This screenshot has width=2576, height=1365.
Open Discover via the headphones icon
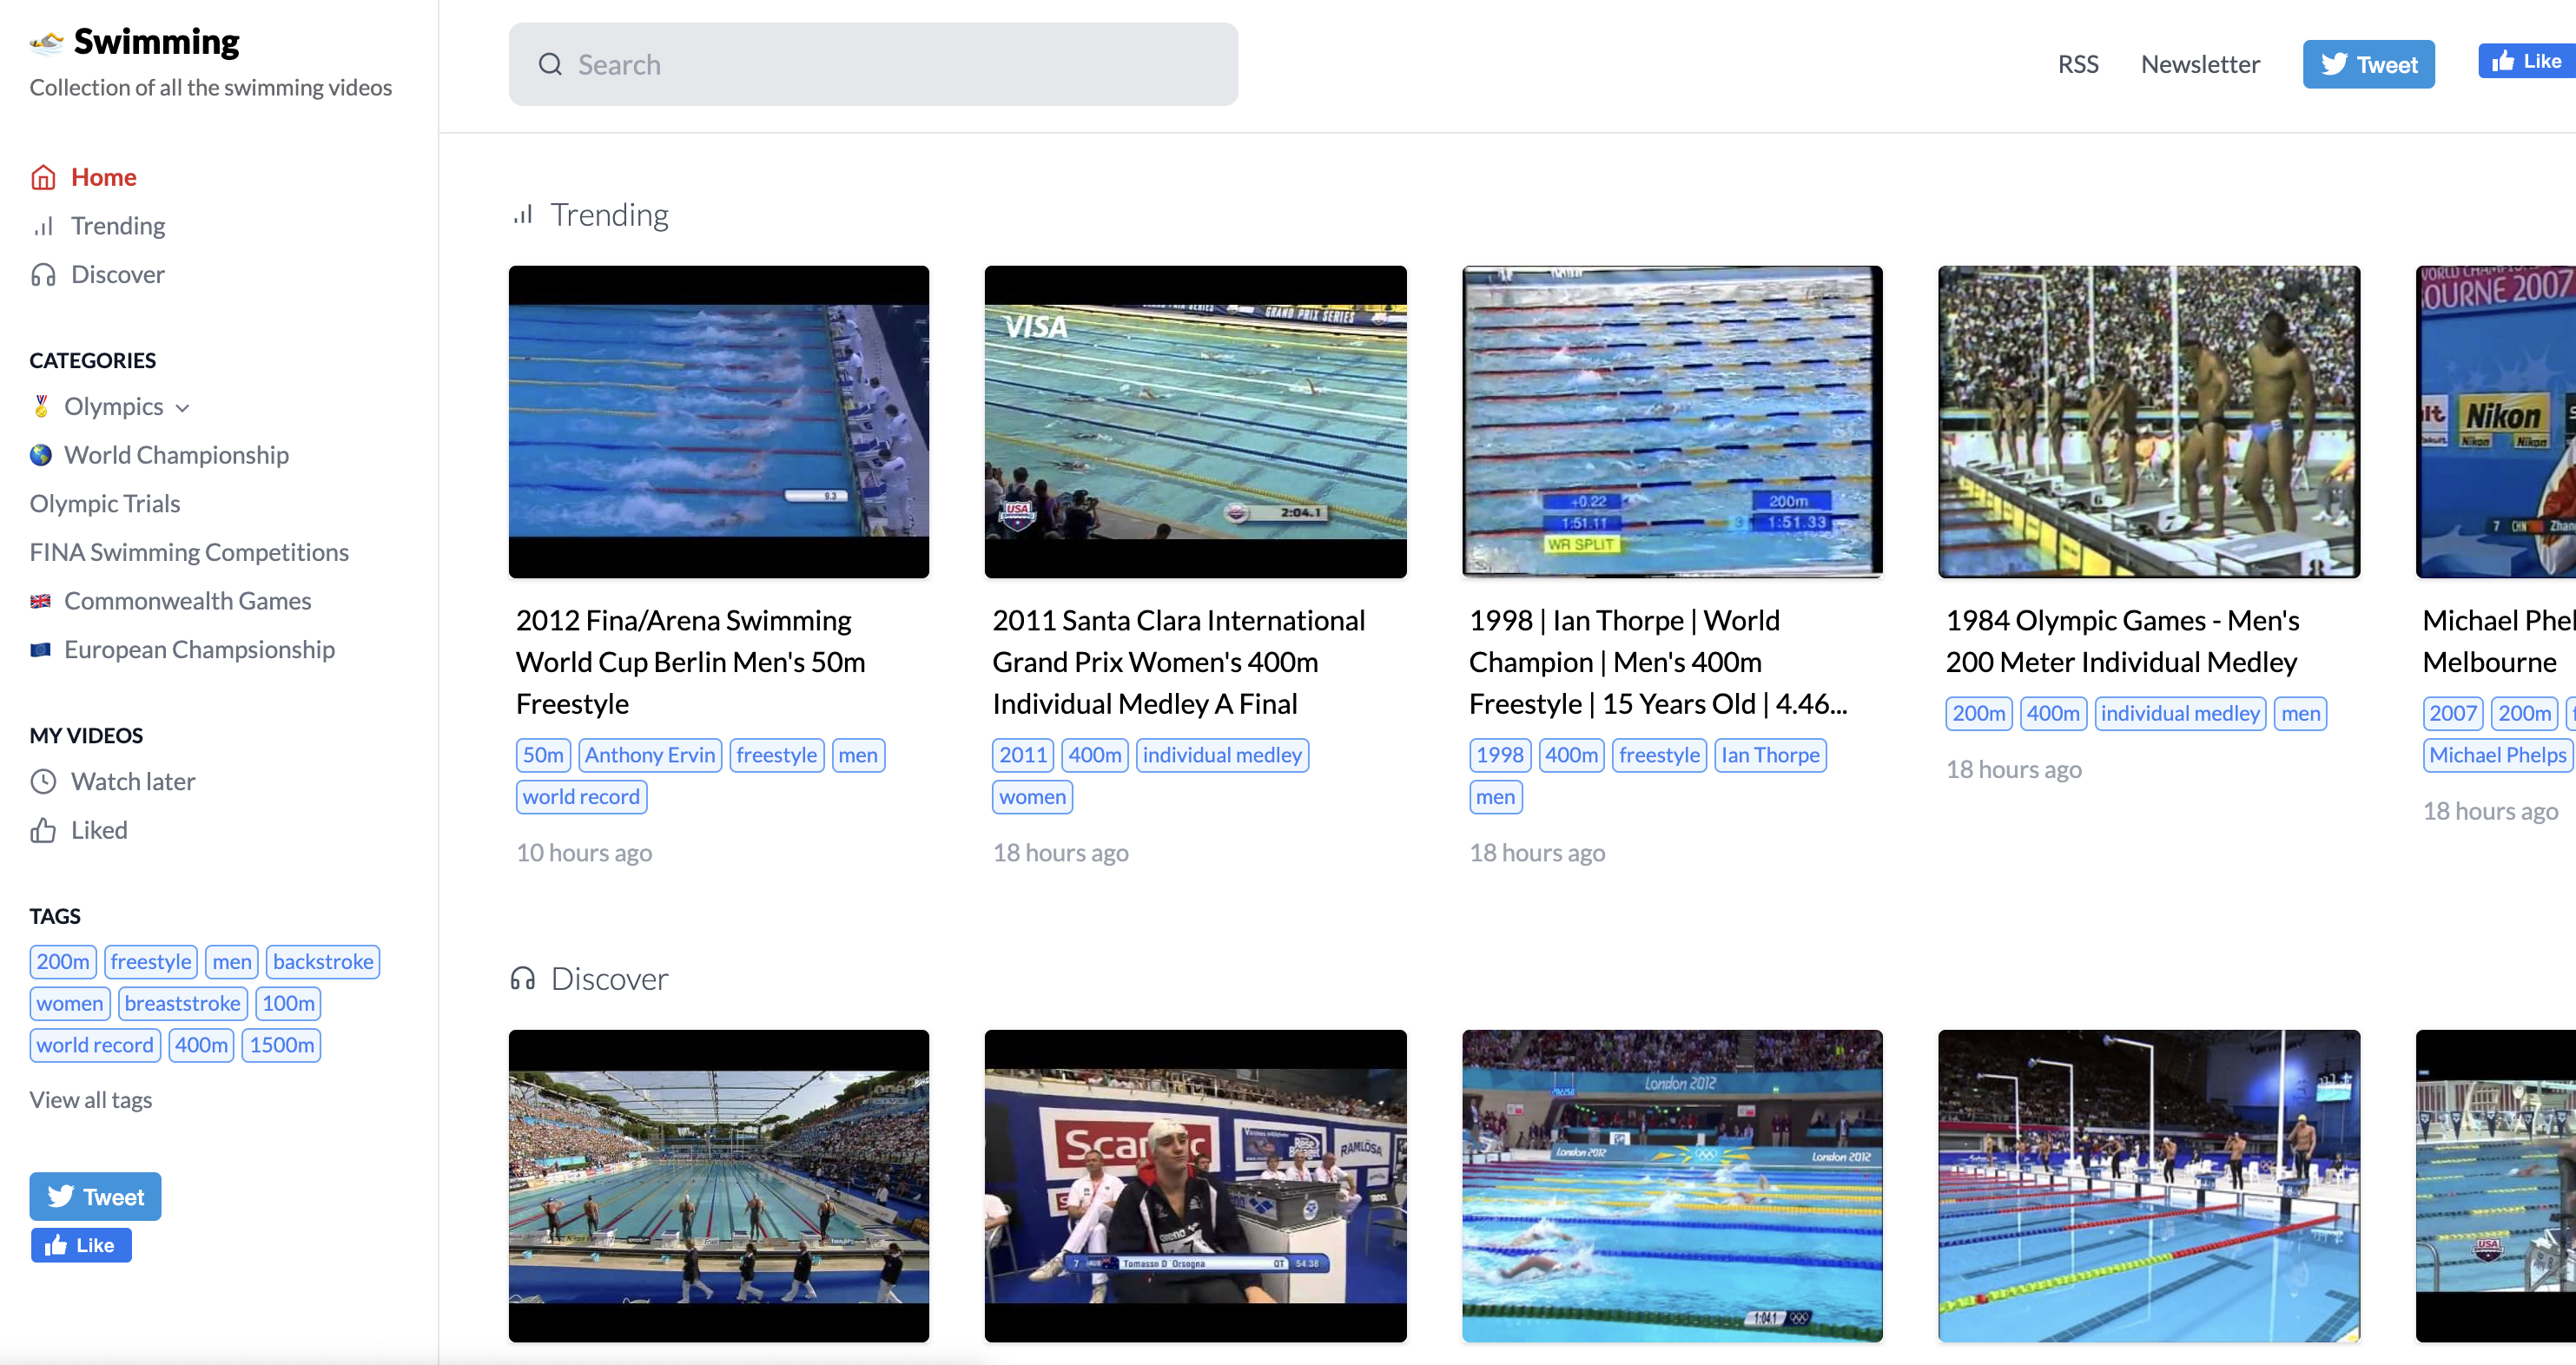point(44,274)
